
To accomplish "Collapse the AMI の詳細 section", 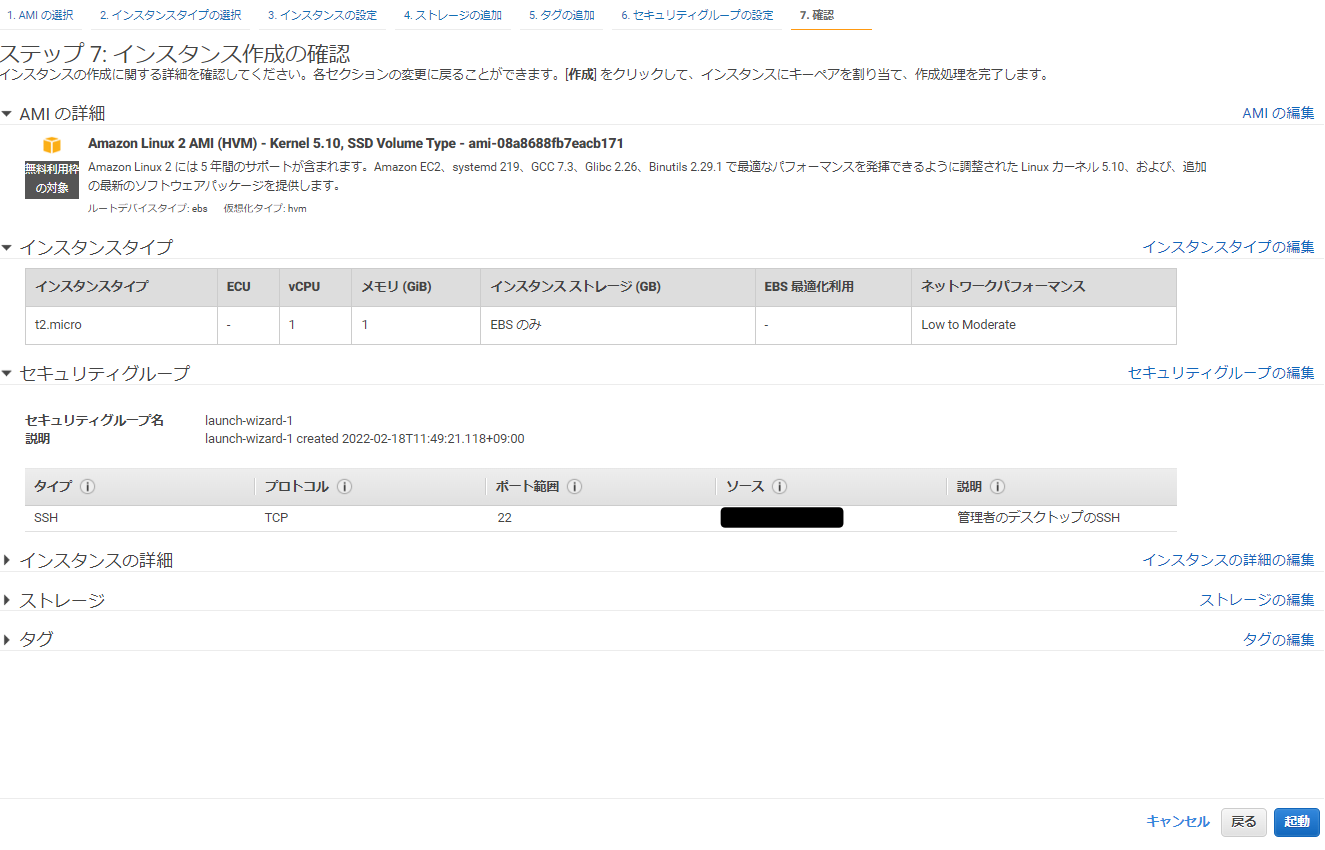I will (x=7, y=114).
